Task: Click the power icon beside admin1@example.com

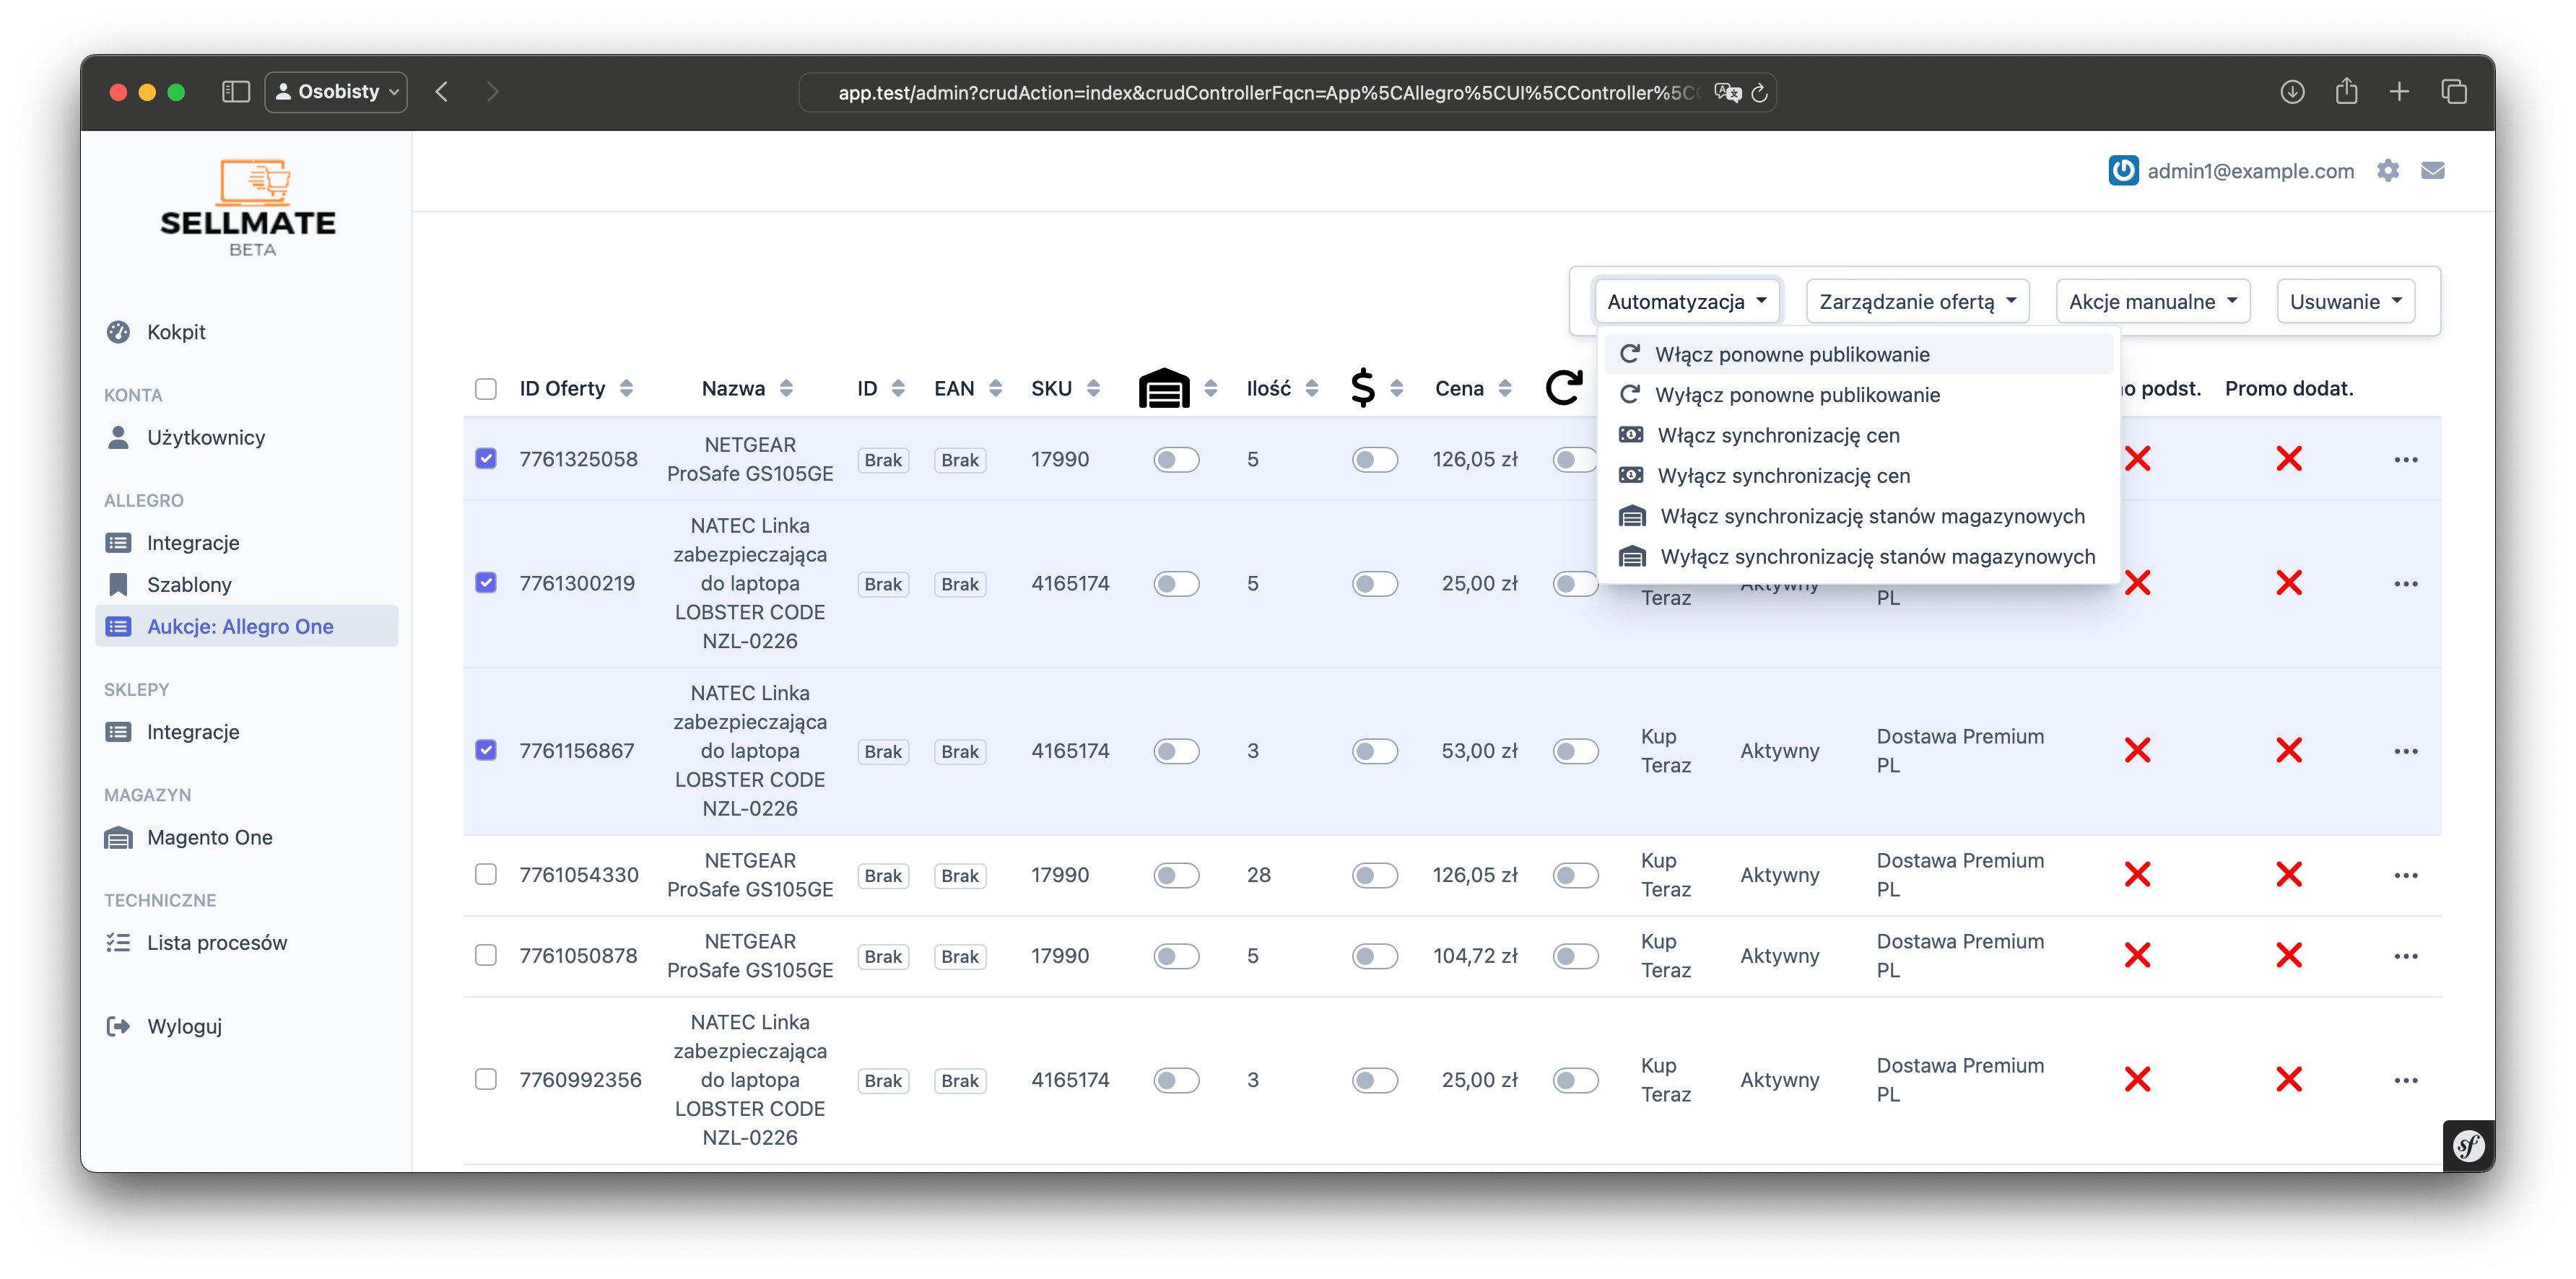Action: point(2123,170)
